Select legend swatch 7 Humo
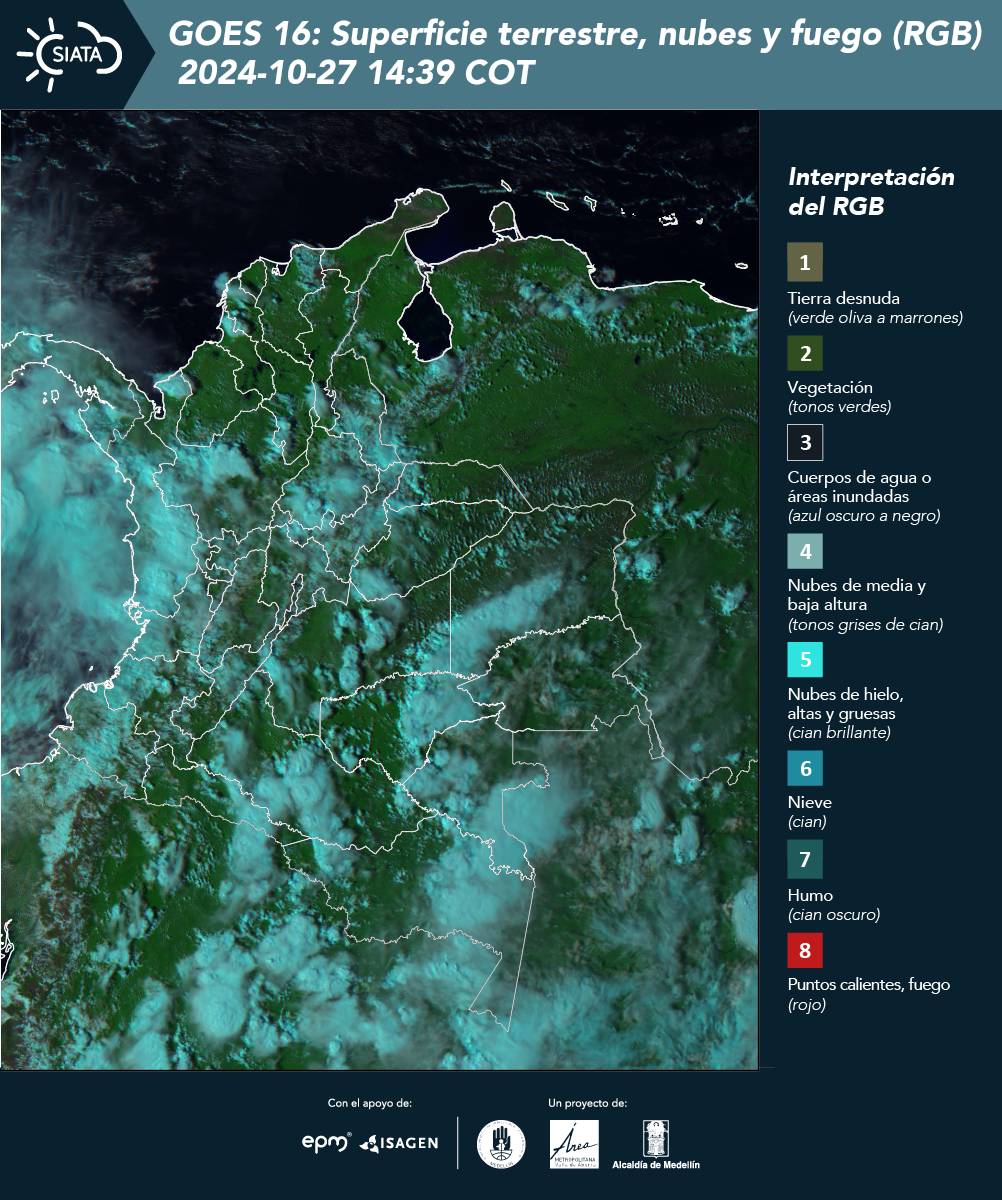The image size is (1002, 1200). [805, 859]
